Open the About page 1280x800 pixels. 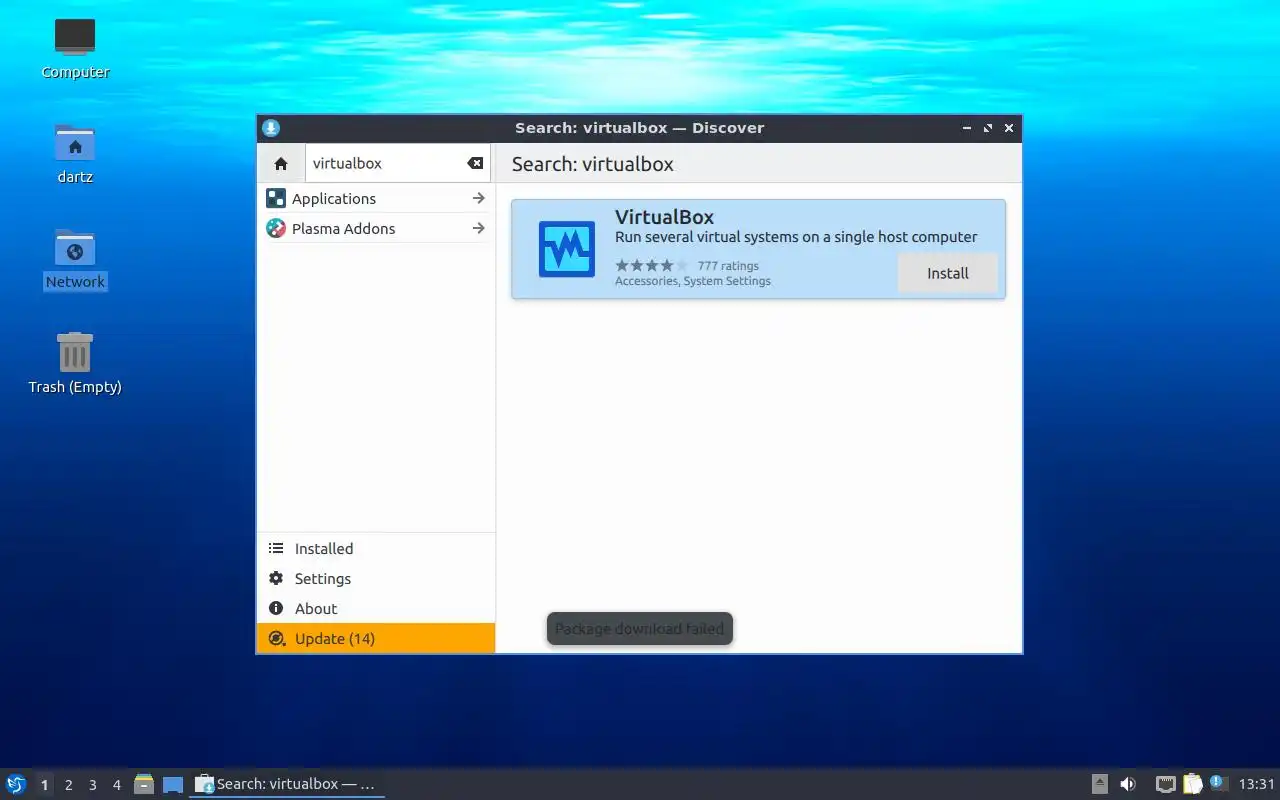[x=376, y=609]
